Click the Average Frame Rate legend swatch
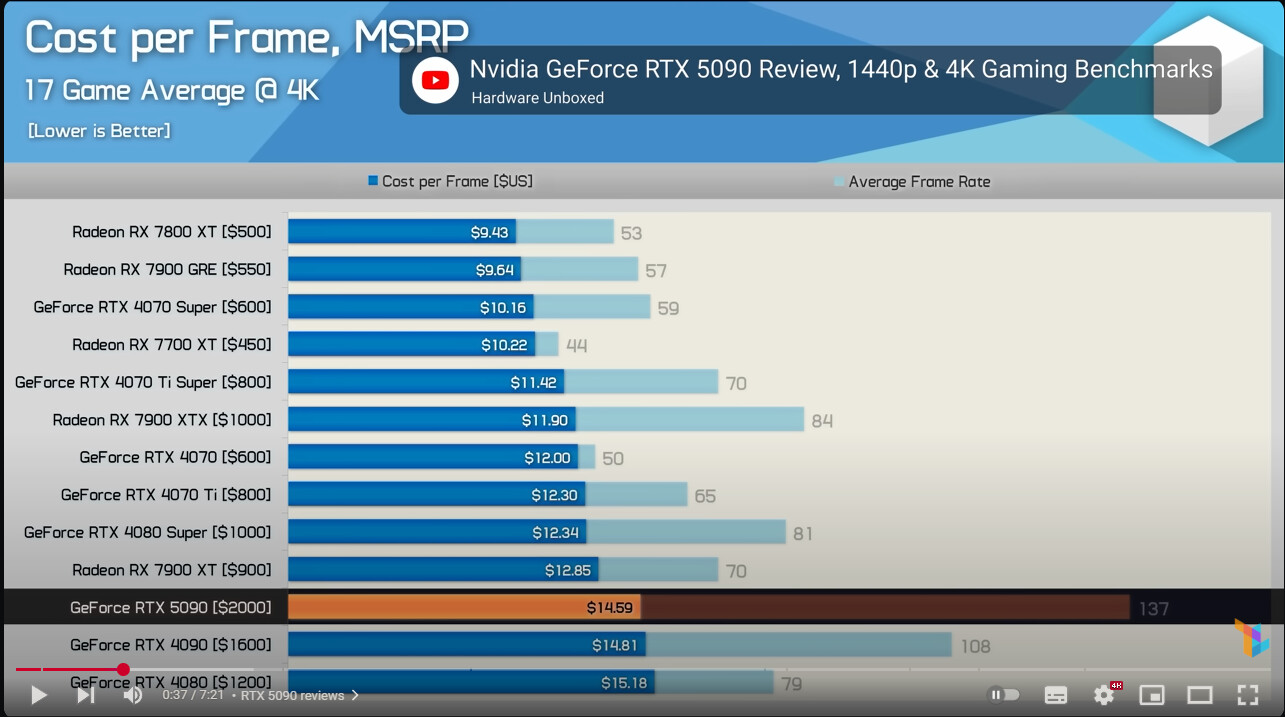1285x717 pixels. [839, 181]
